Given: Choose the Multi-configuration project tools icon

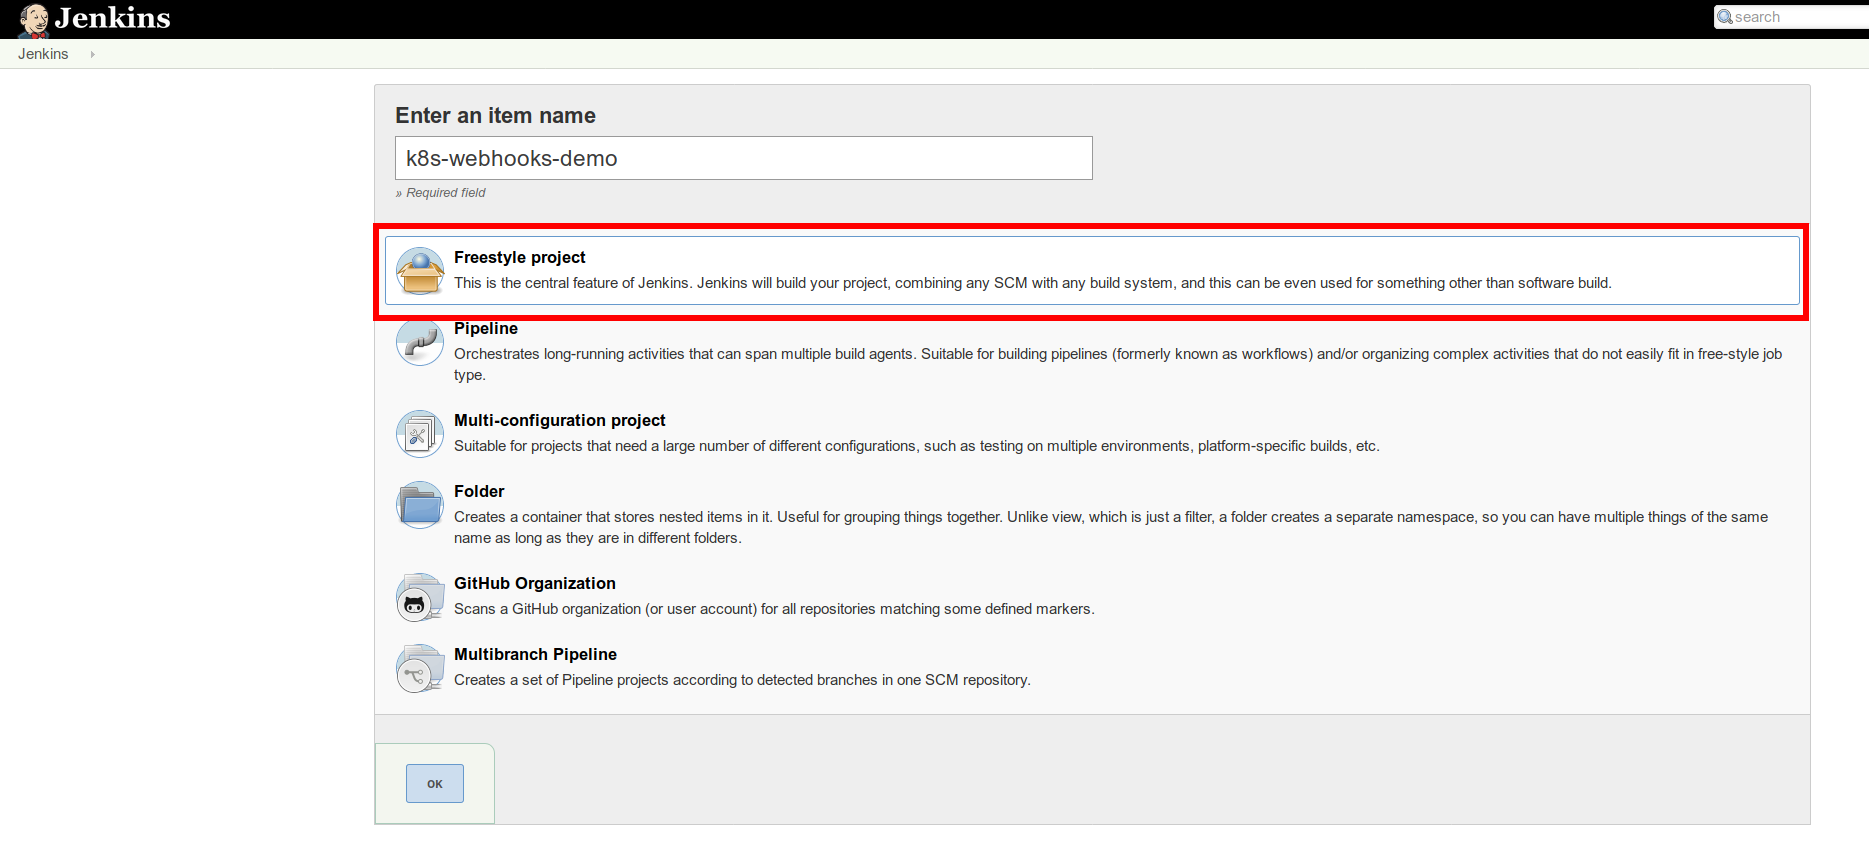Looking at the screenshot, I should (x=420, y=434).
